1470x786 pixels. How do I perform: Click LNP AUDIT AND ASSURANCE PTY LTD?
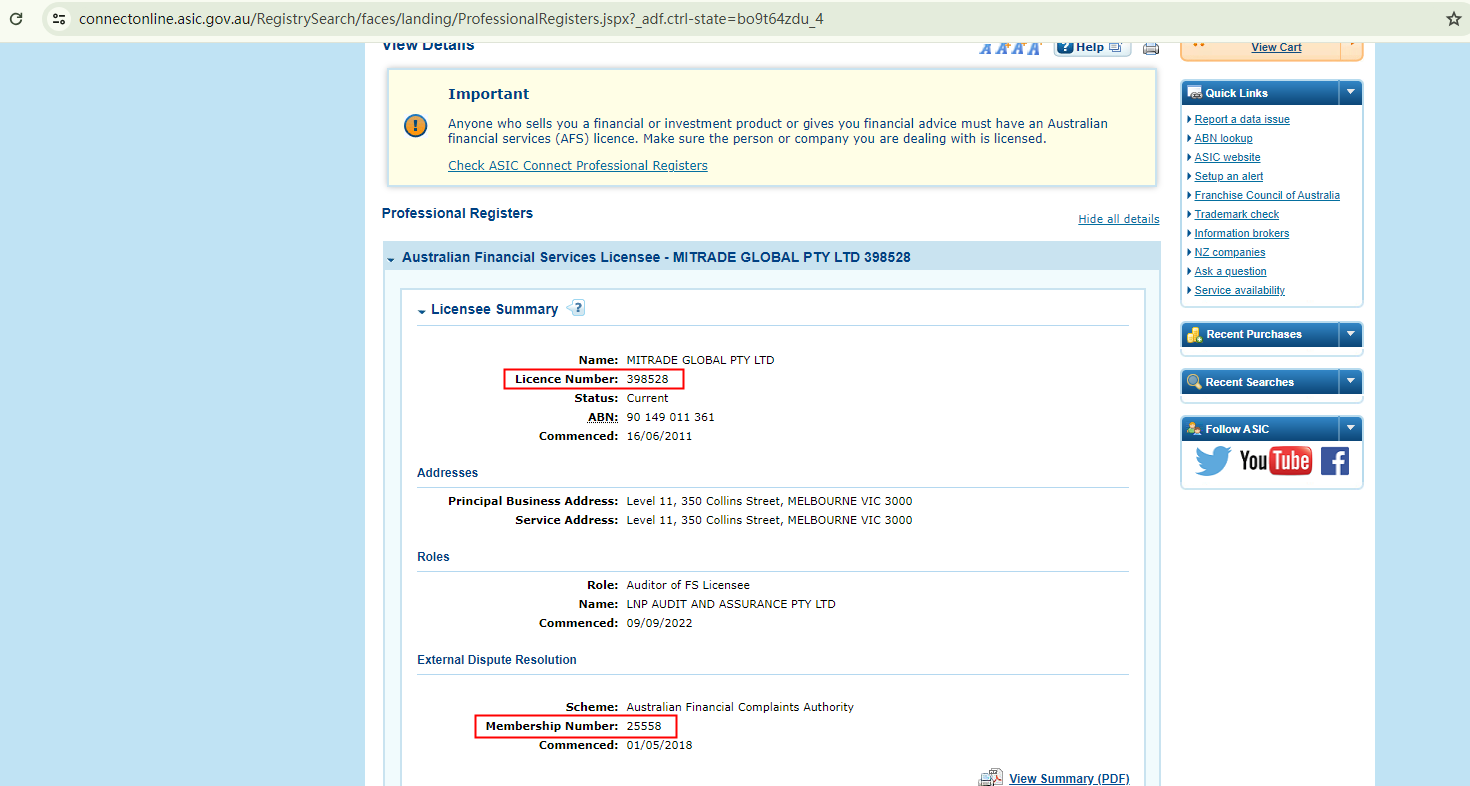pyautogui.click(x=731, y=604)
